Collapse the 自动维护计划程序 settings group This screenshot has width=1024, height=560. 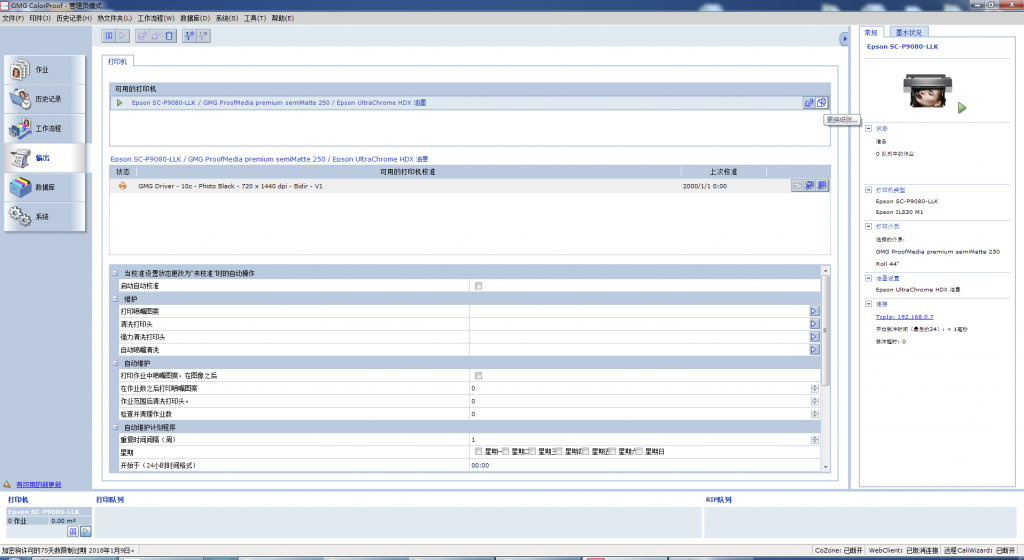click(x=116, y=428)
